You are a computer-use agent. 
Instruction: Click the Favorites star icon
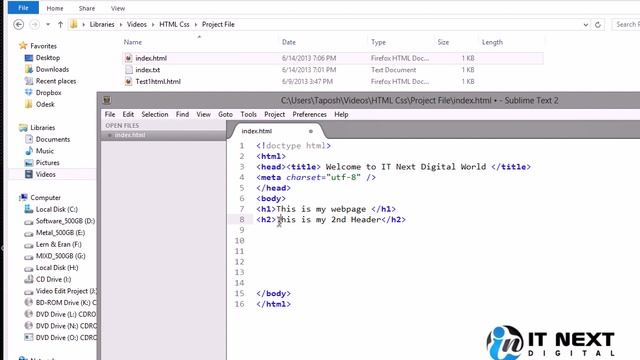(x=23, y=46)
